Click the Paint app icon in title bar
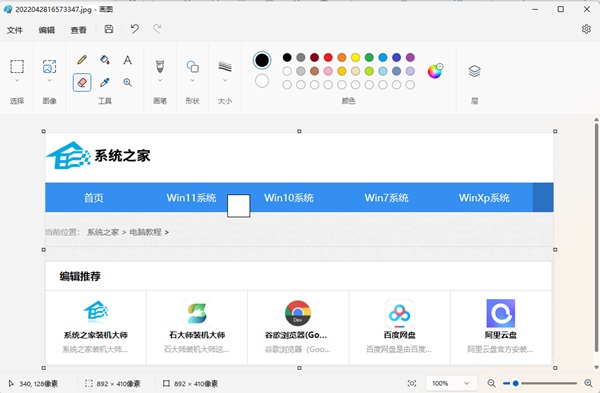The height and width of the screenshot is (393, 600). pos(8,9)
